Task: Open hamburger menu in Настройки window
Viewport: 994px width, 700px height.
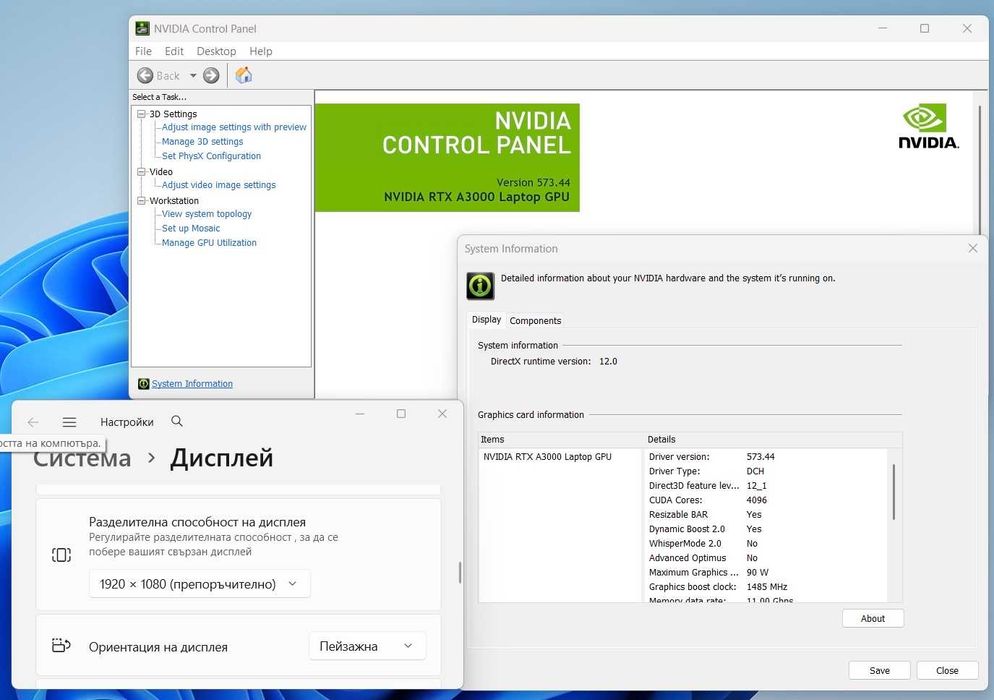Action: click(x=70, y=422)
